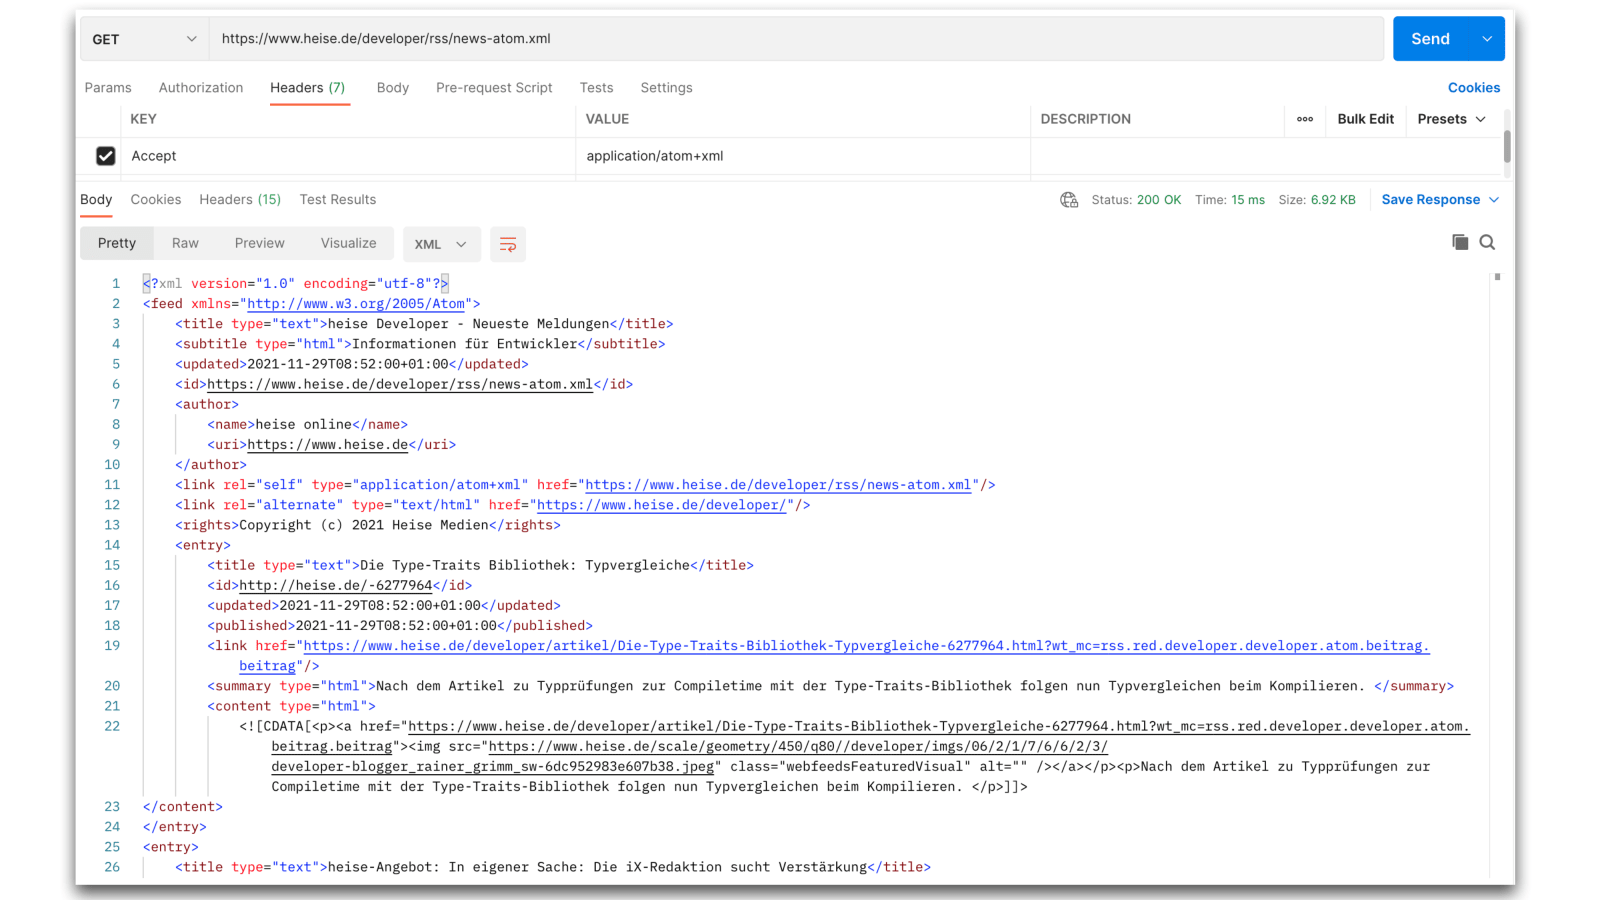
Task: Open the Presets dropdown
Action: coord(1451,119)
